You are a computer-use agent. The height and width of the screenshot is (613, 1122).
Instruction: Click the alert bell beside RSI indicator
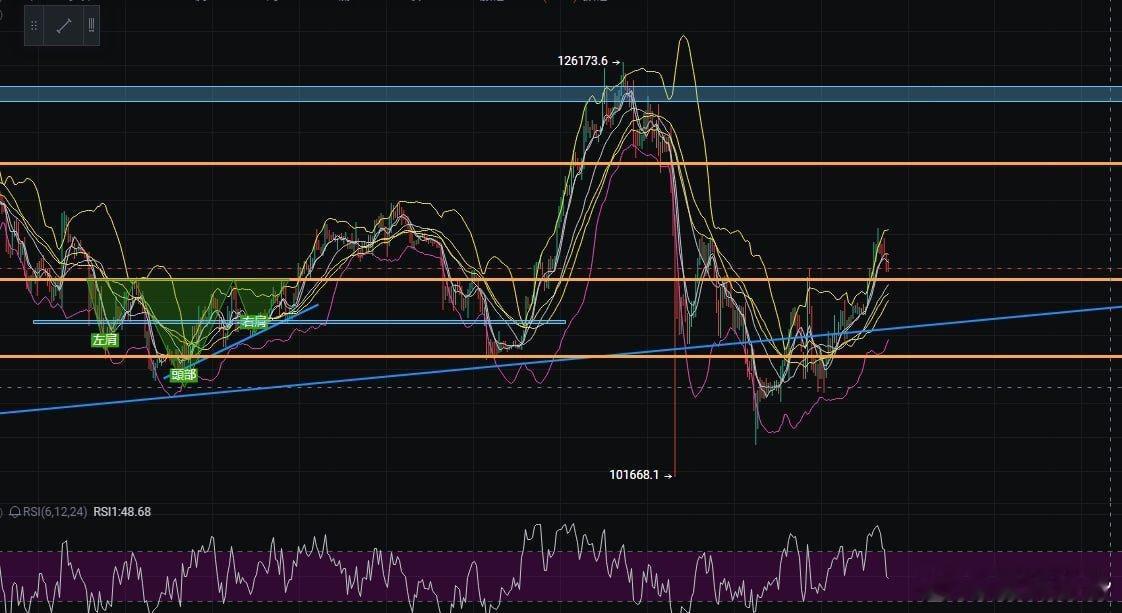click(x=16, y=512)
